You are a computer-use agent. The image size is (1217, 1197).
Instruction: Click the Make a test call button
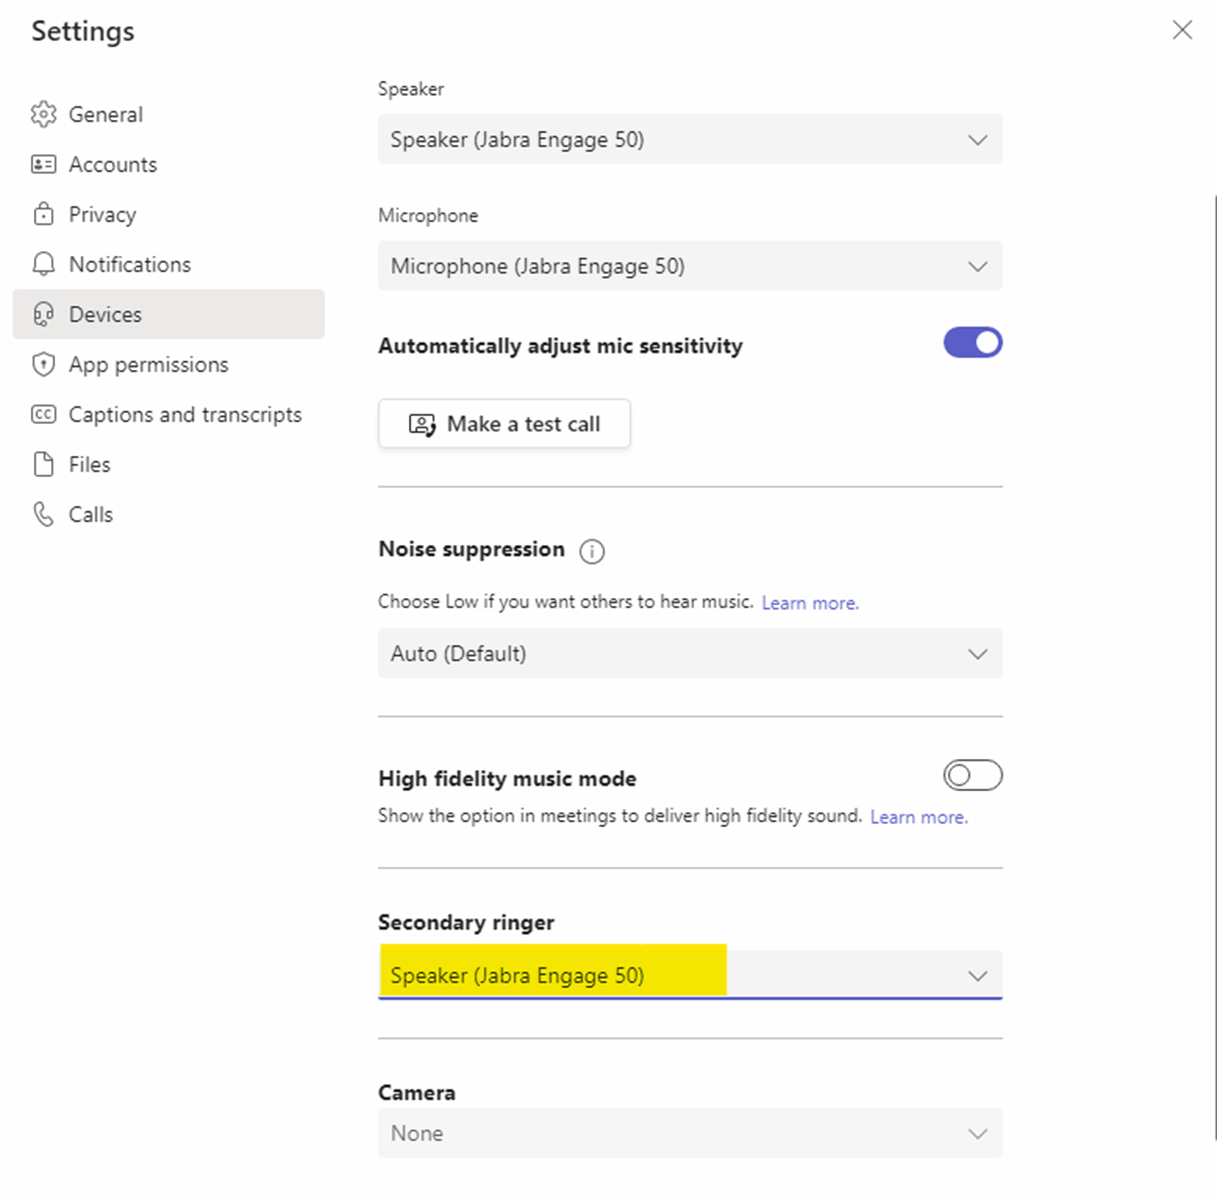[504, 423]
